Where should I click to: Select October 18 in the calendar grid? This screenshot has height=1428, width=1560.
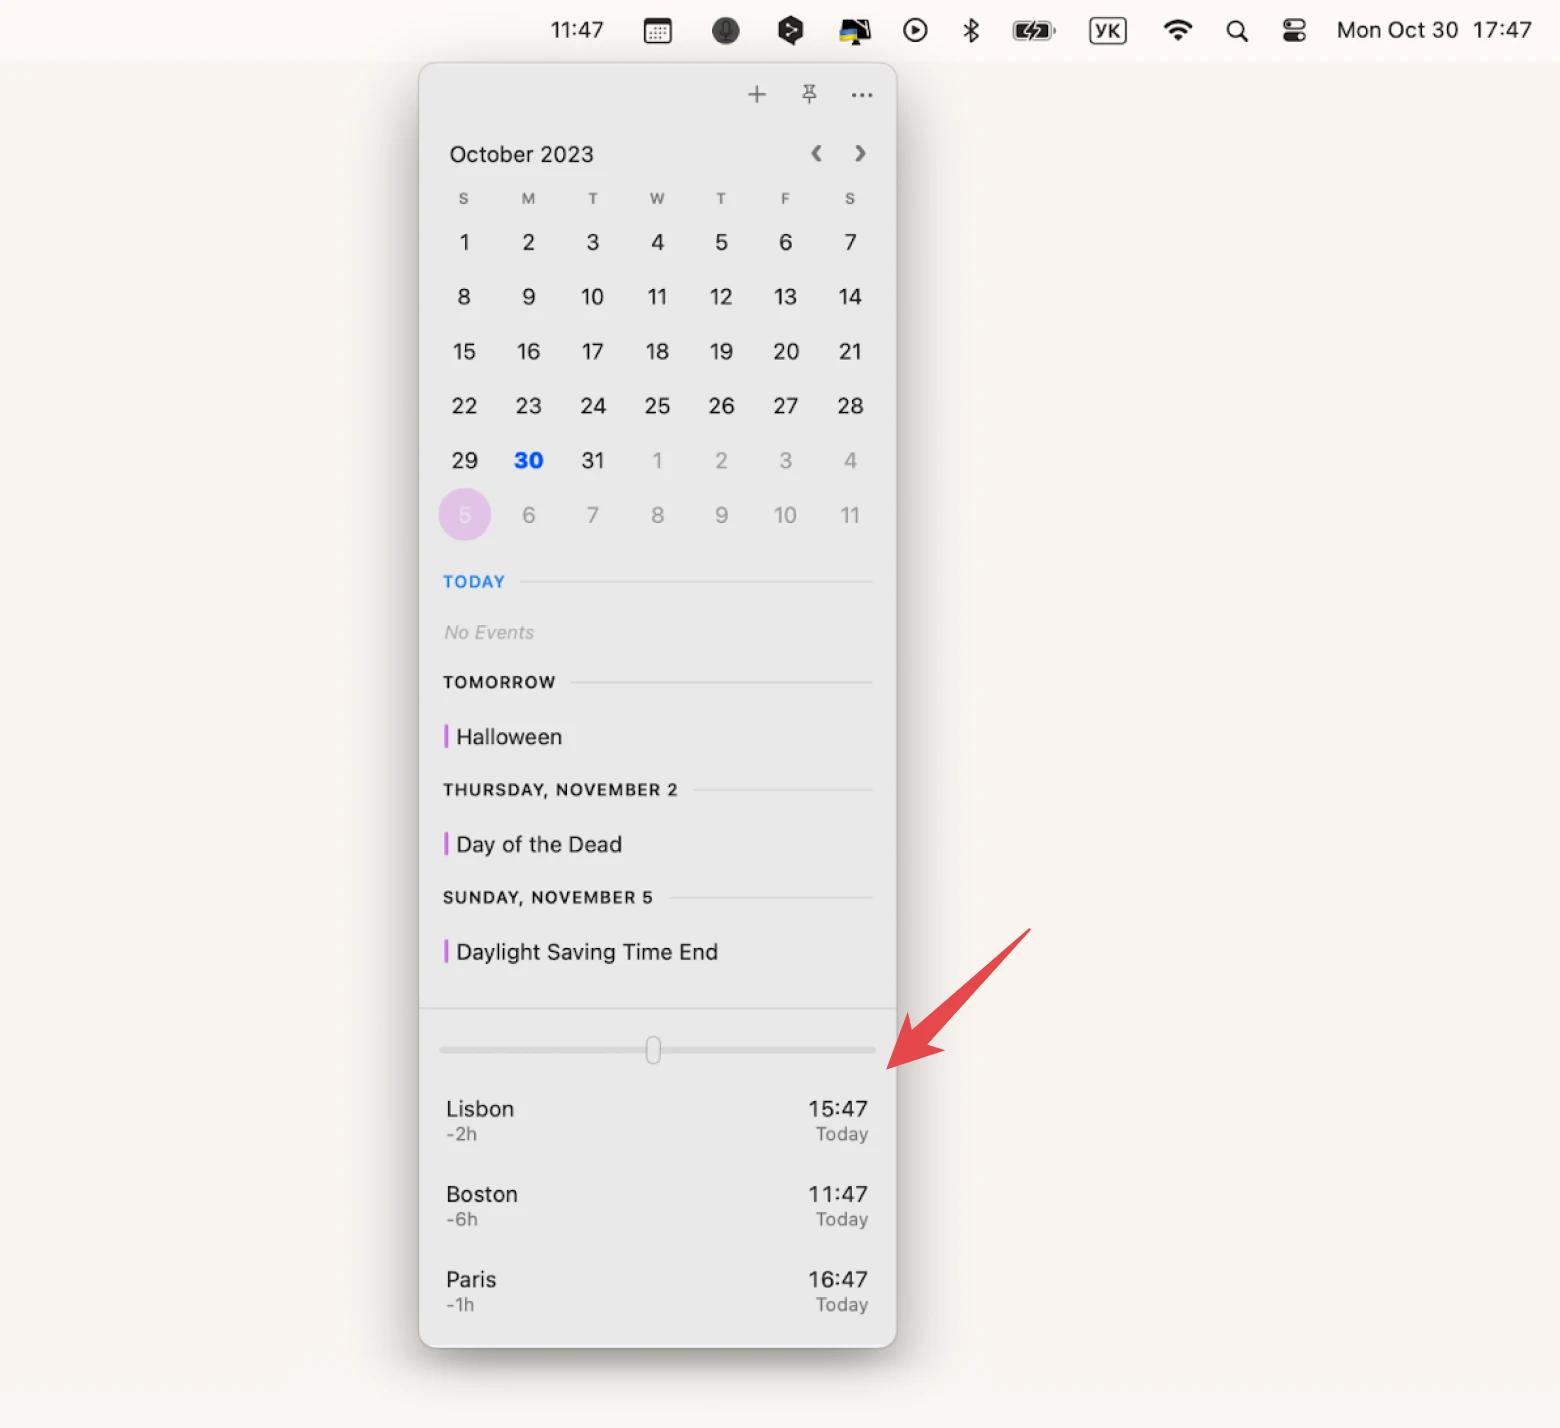657,351
